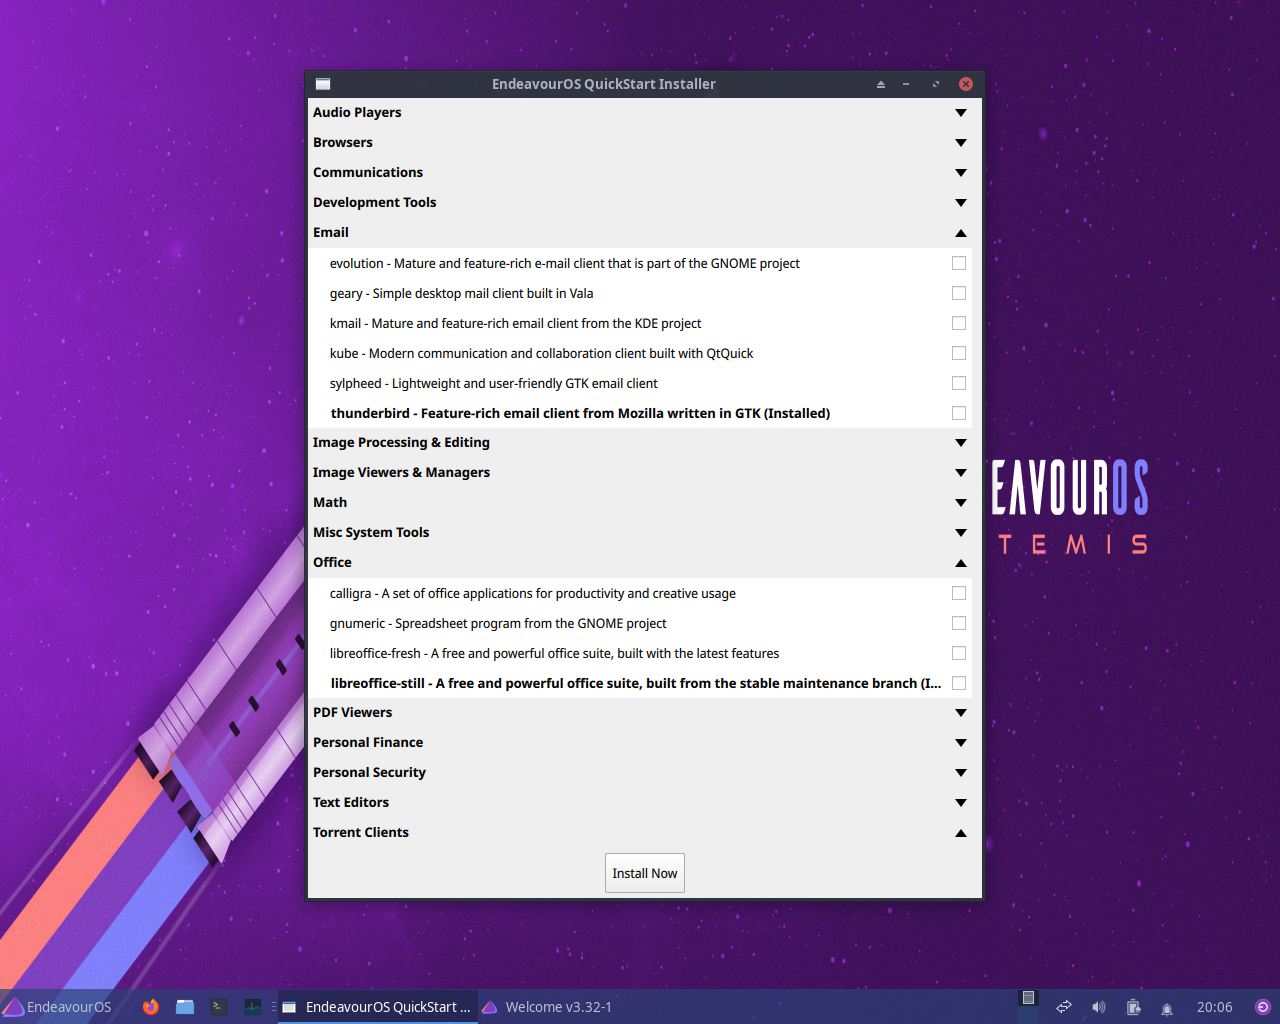Open the session logout icon

pos(1263,1007)
